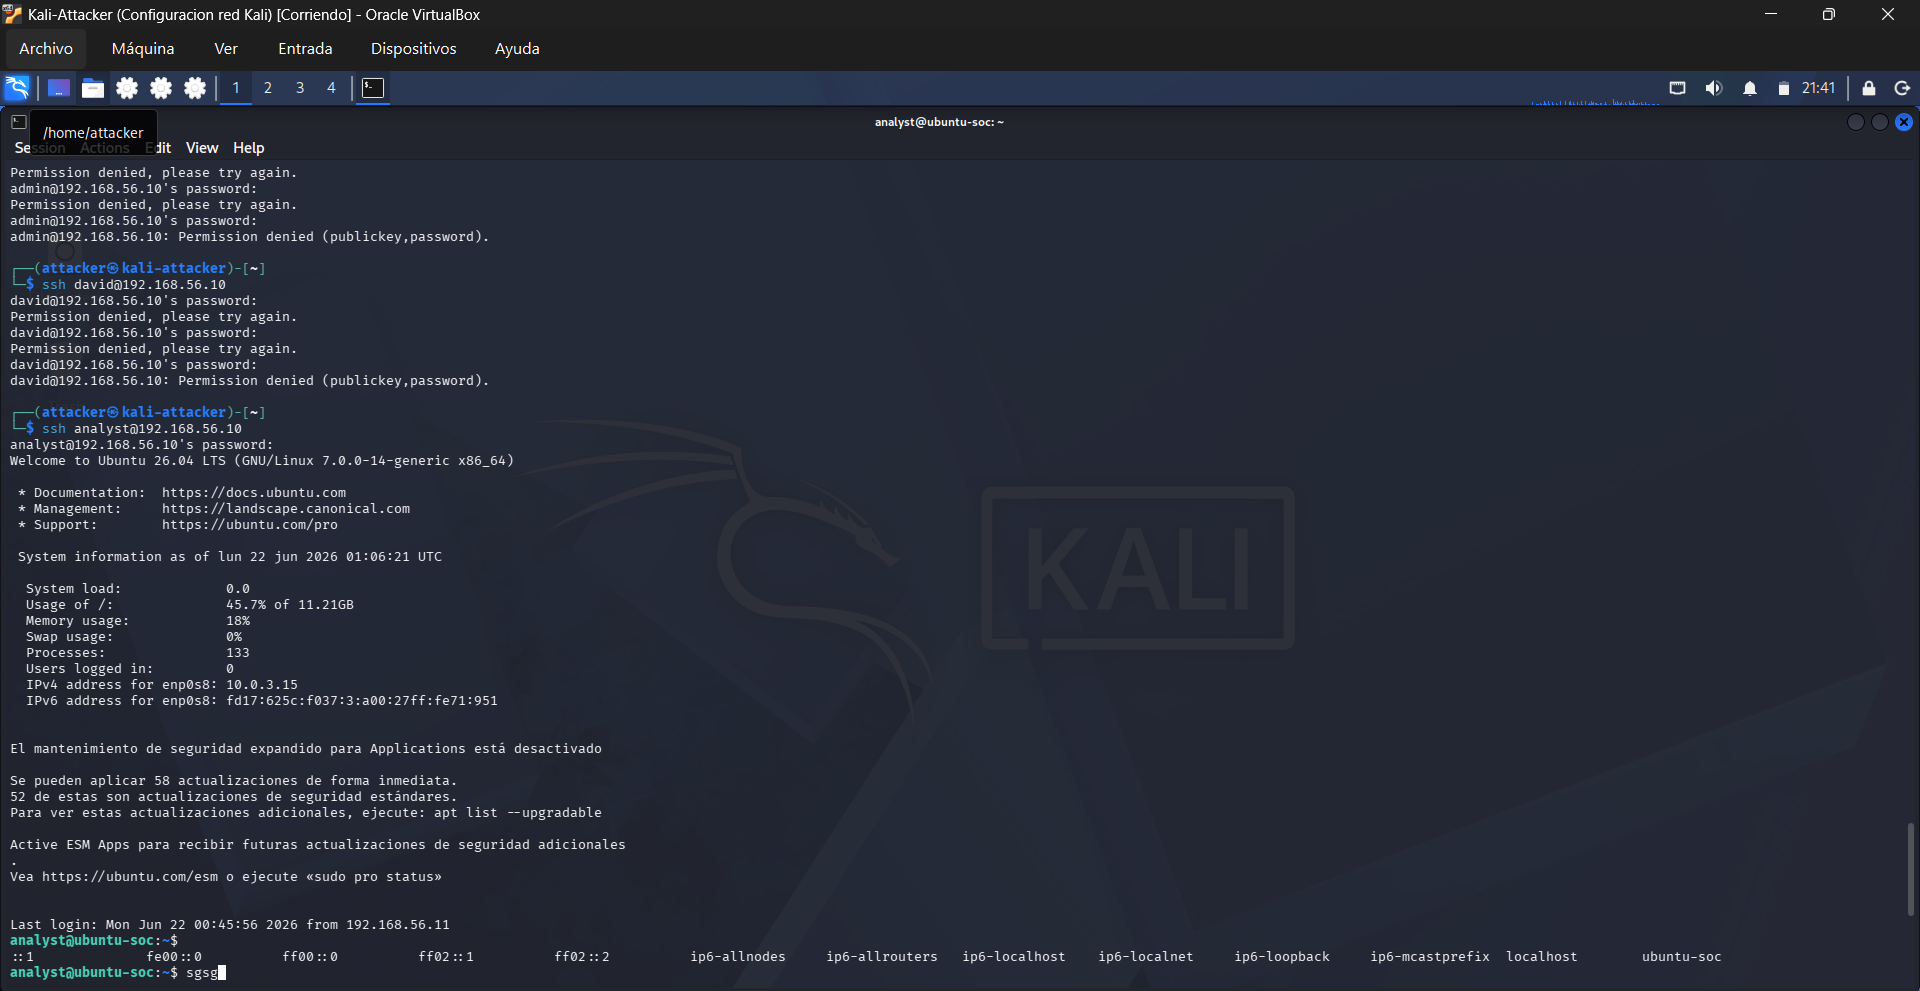The width and height of the screenshot is (1920, 991).
Task: Click the sgsg command input at the prompt
Action: [202, 973]
